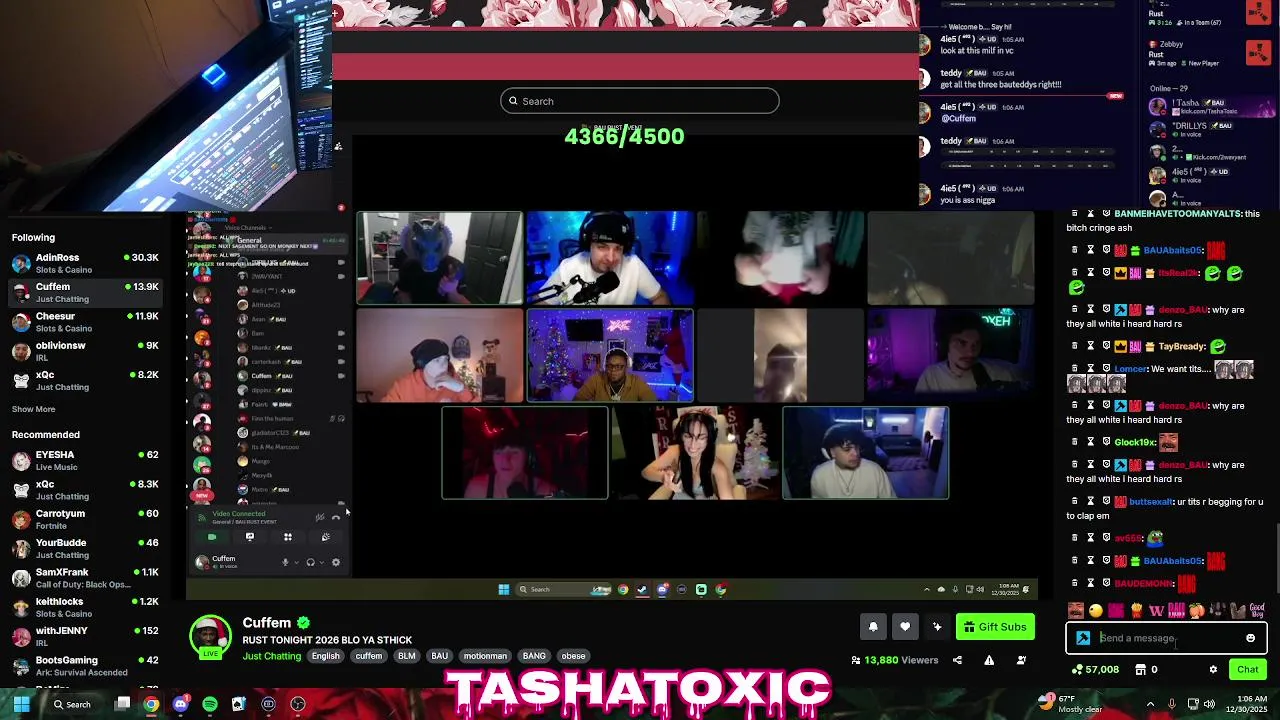Timeout user Lomcer in chat
Screen dimensions: 1280x720
(x=1091, y=368)
